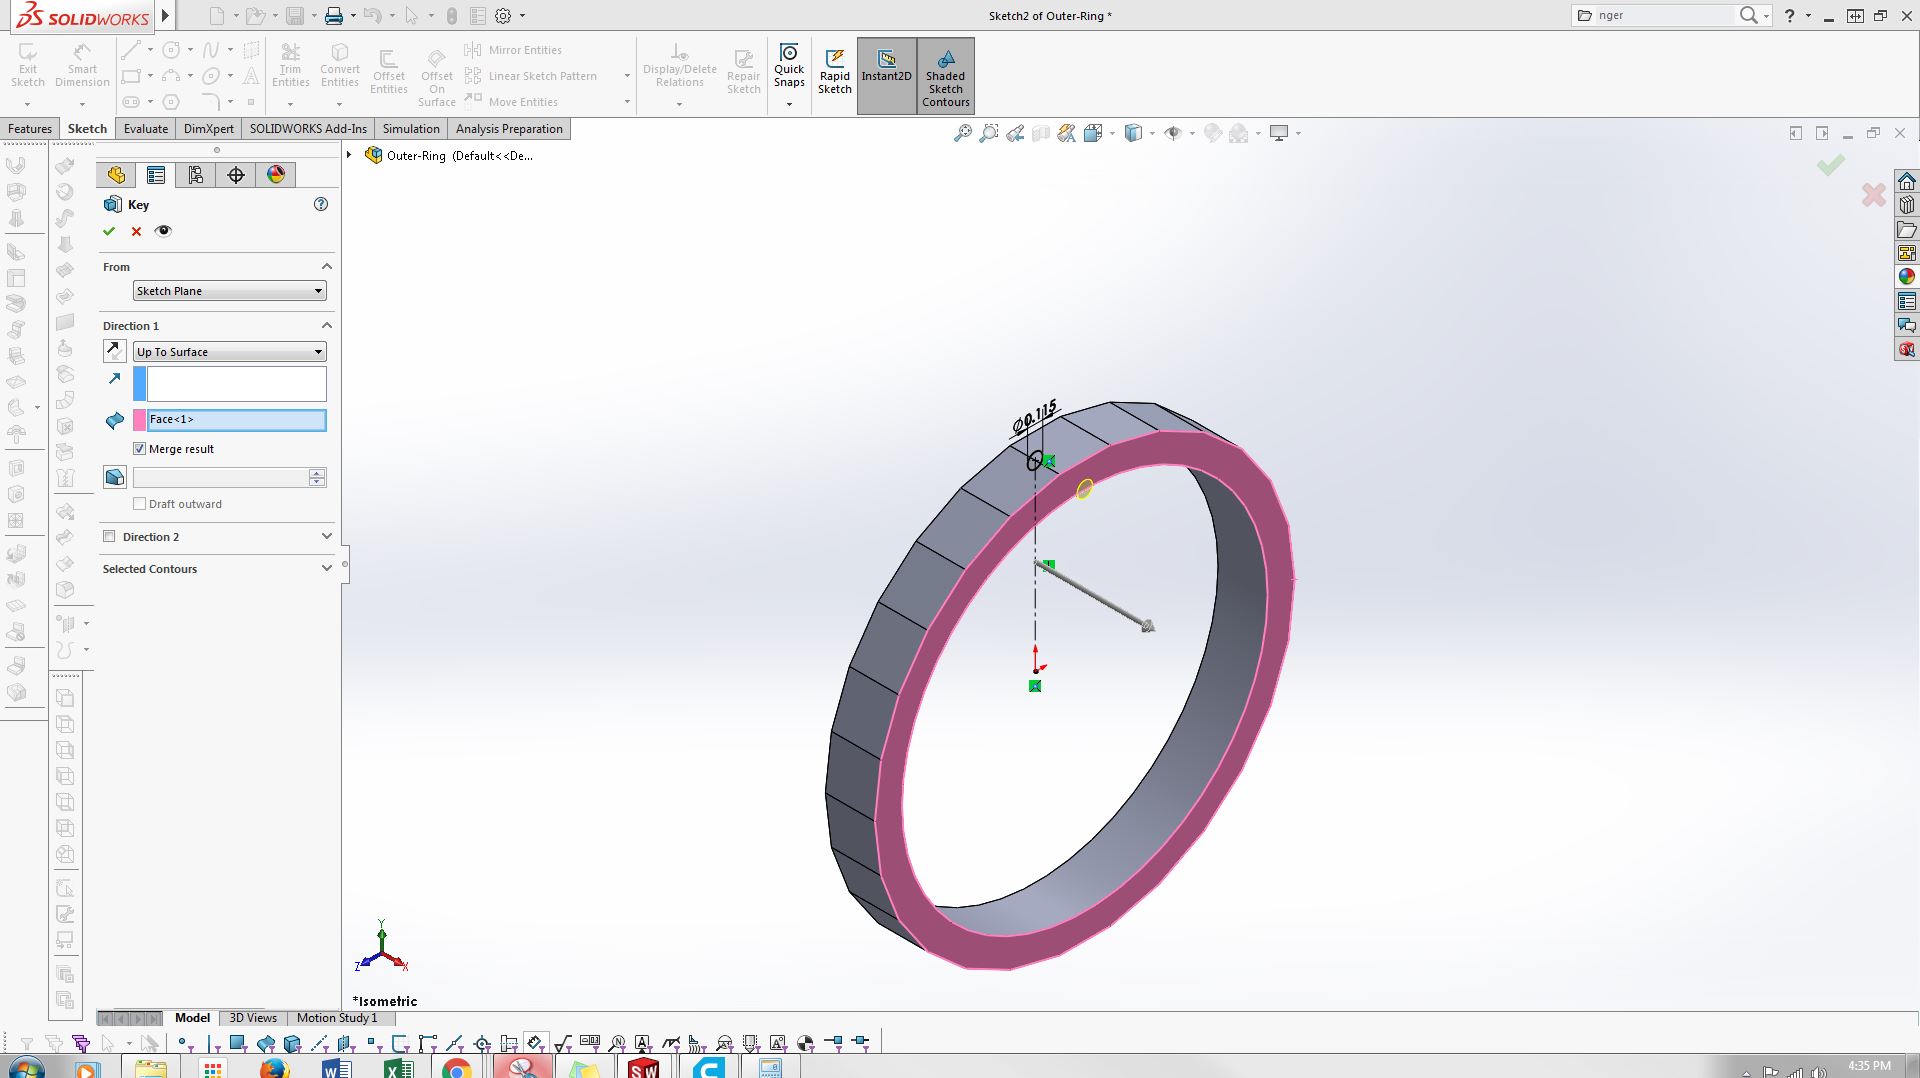
Task: Click the Reverse Direction button
Action: point(115,351)
